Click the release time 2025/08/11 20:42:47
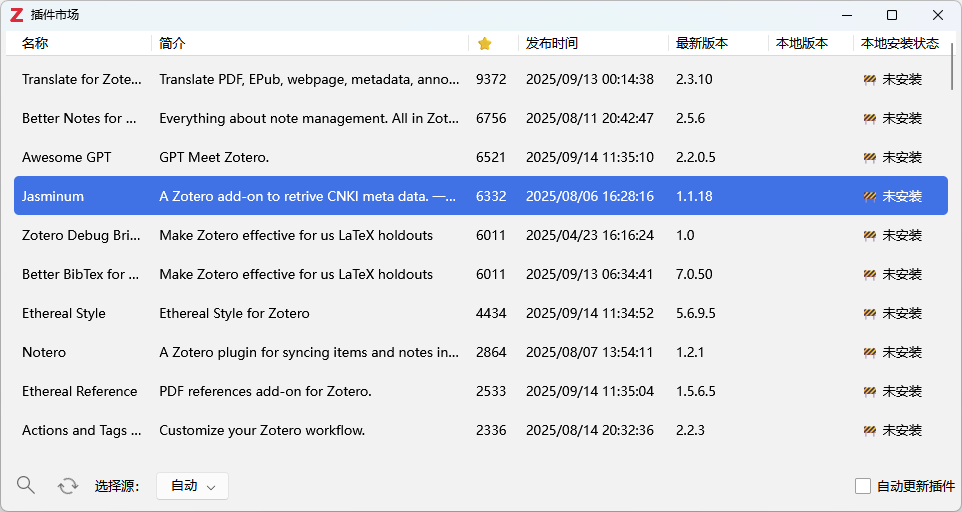This screenshot has width=962, height=512. click(590, 118)
